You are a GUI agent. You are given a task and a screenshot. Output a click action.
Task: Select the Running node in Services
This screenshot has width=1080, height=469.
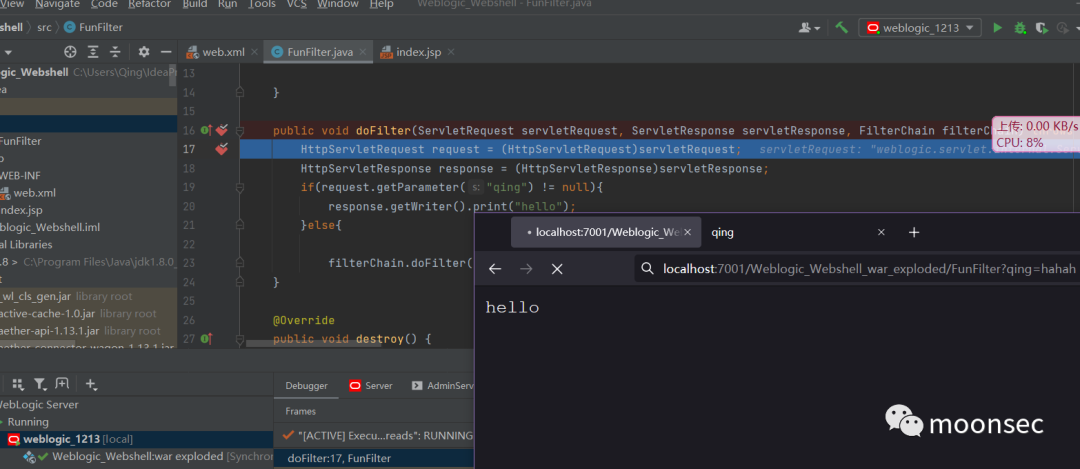(x=28, y=421)
